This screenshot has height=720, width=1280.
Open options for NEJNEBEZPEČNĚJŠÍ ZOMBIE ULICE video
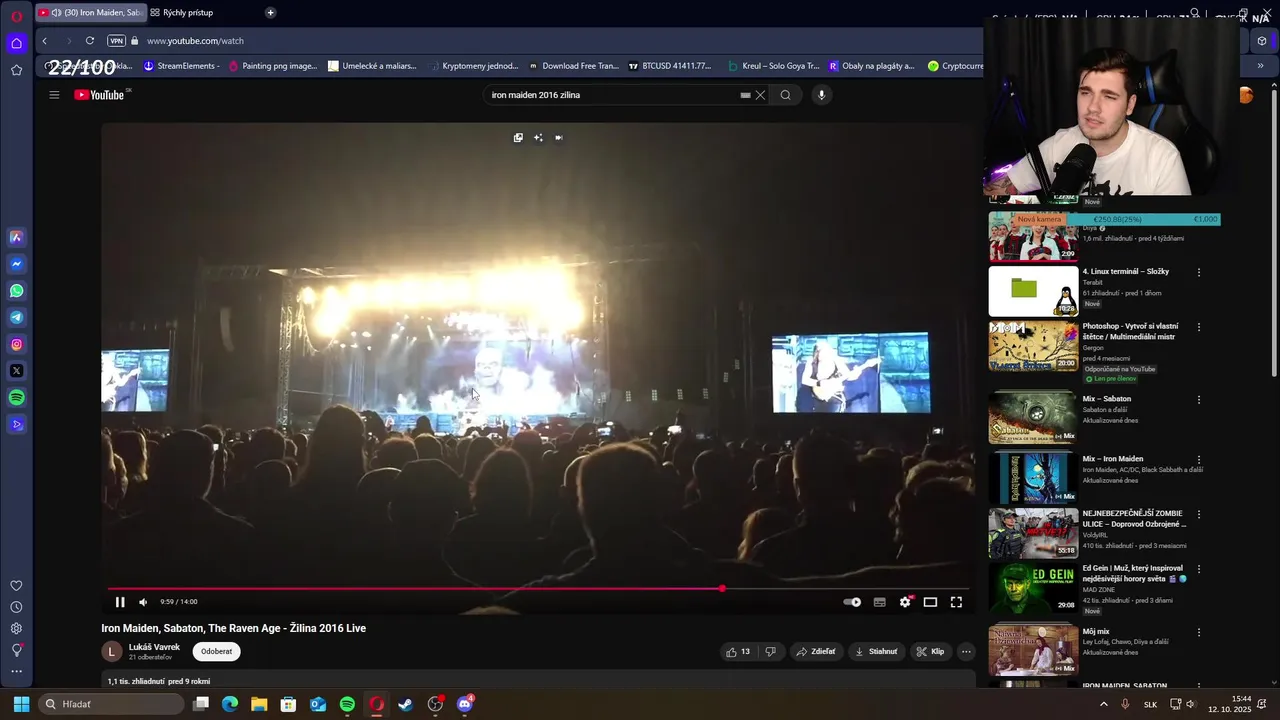[x=1198, y=515]
